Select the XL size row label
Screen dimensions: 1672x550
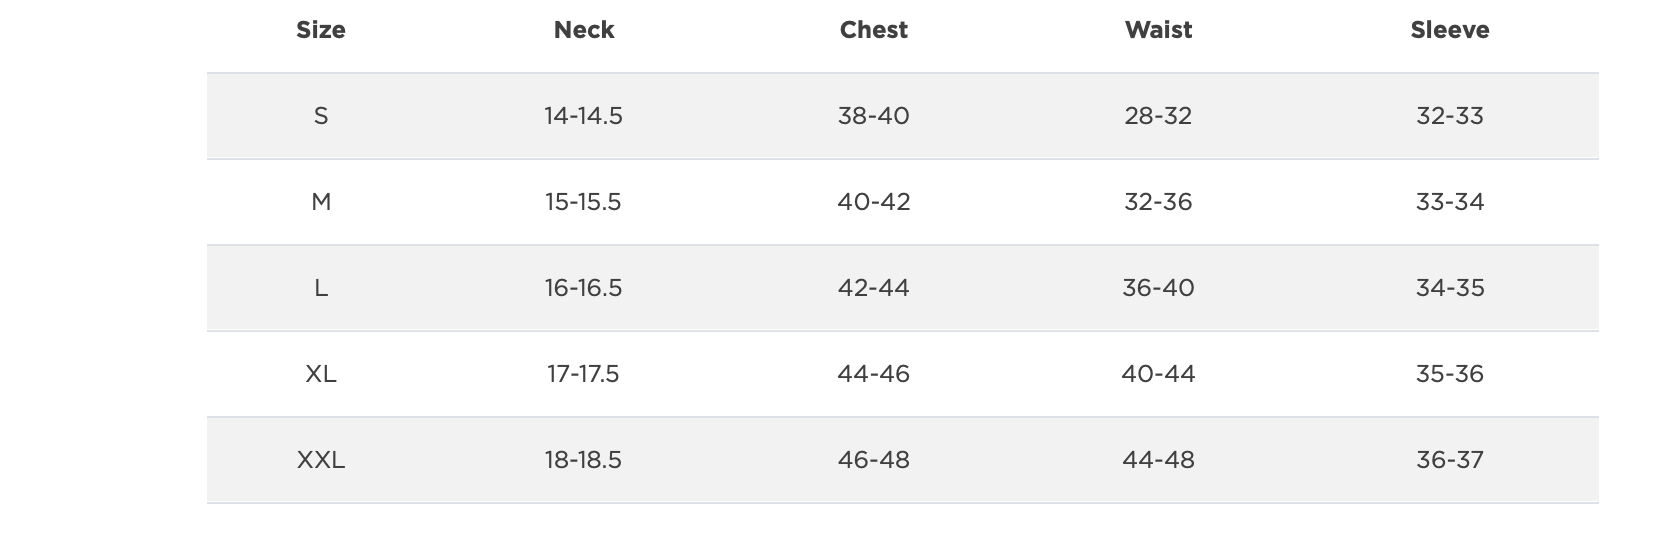tap(321, 374)
